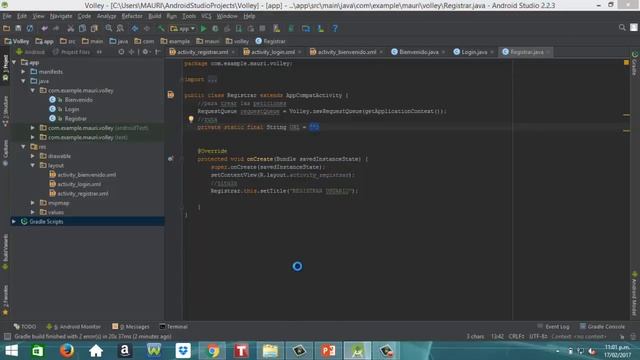The image size is (640, 360).
Task: Click the Open folder toolbar icon
Action: [x=7, y=28]
